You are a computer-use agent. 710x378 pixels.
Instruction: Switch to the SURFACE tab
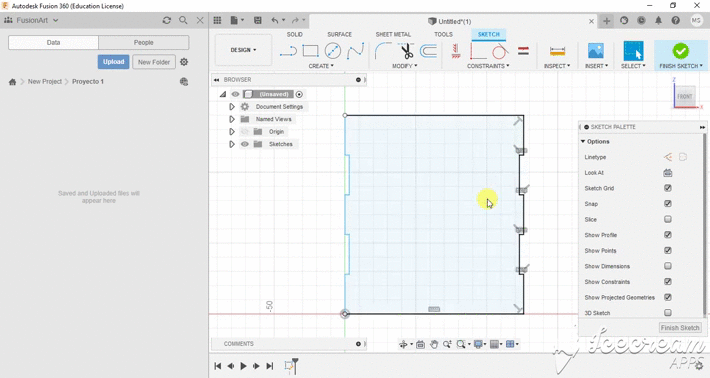340,34
